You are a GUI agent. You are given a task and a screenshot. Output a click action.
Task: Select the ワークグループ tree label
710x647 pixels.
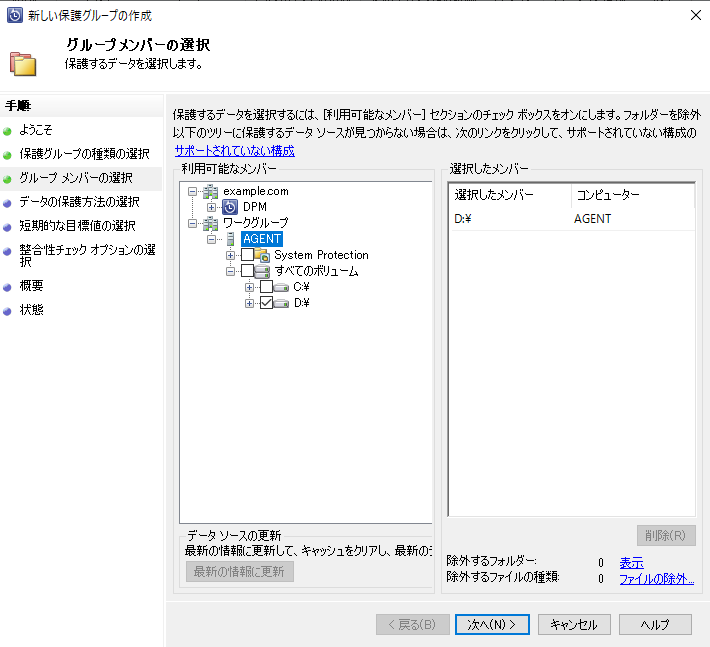[255, 223]
